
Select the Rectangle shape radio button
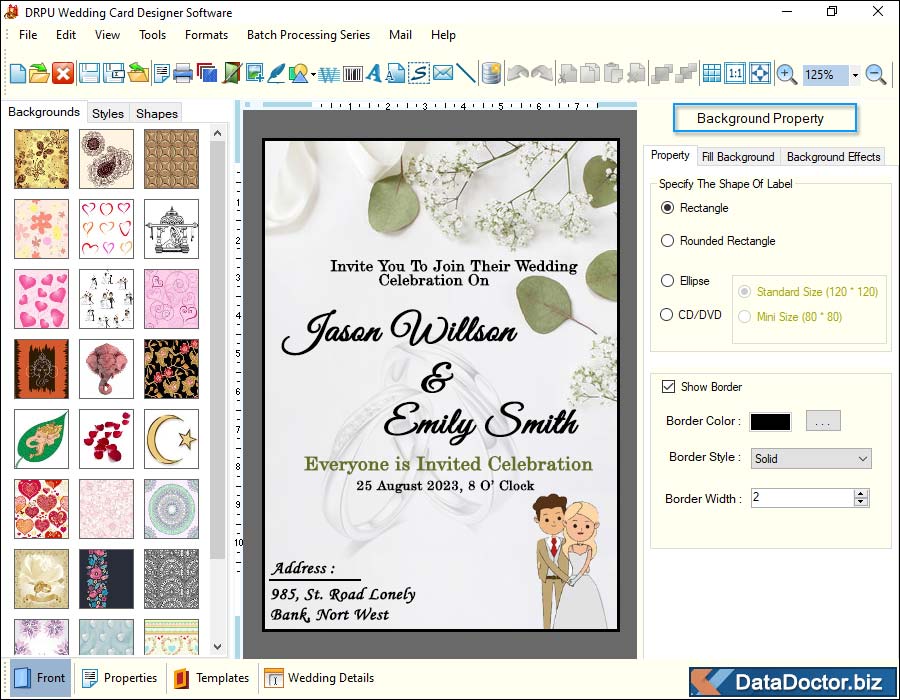coord(667,208)
